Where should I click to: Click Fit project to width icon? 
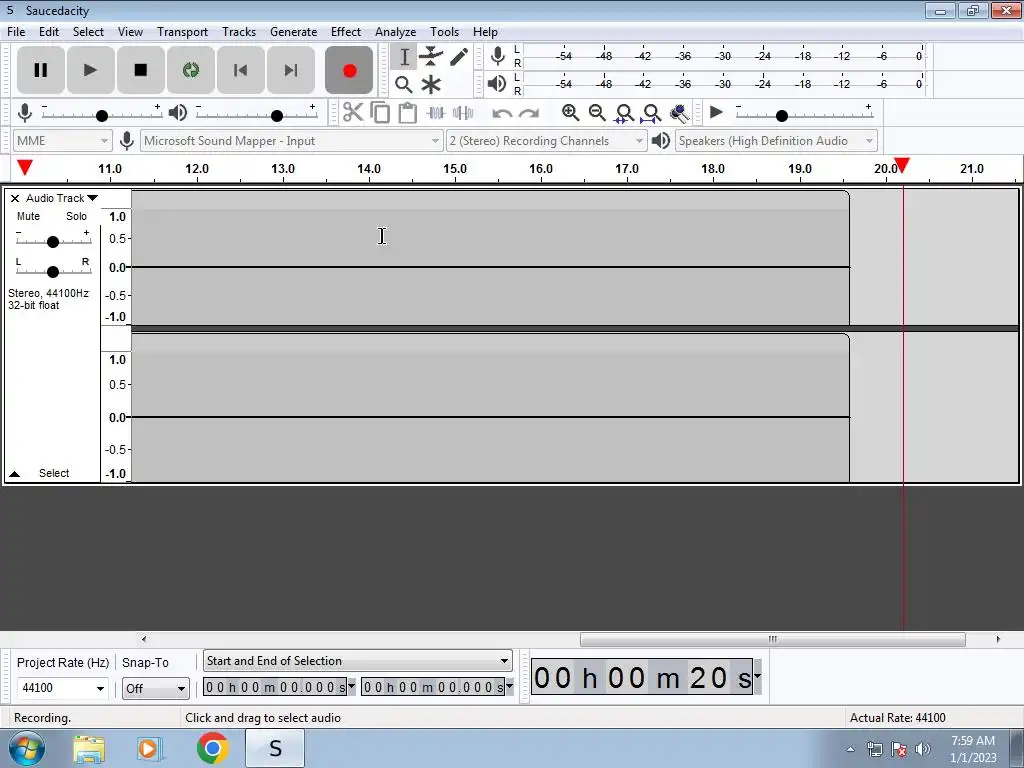click(x=651, y=113)
